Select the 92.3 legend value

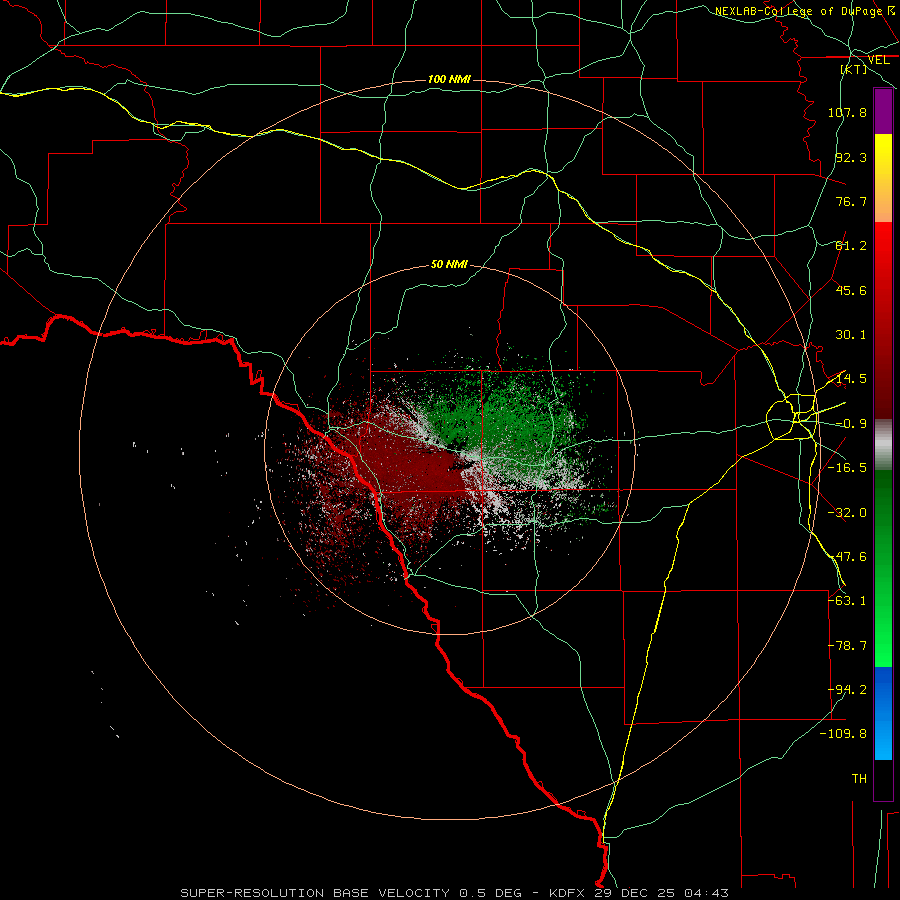point(851,157)
